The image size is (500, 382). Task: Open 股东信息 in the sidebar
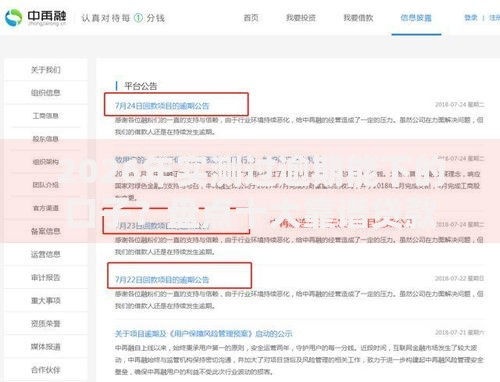click(46, 139)
